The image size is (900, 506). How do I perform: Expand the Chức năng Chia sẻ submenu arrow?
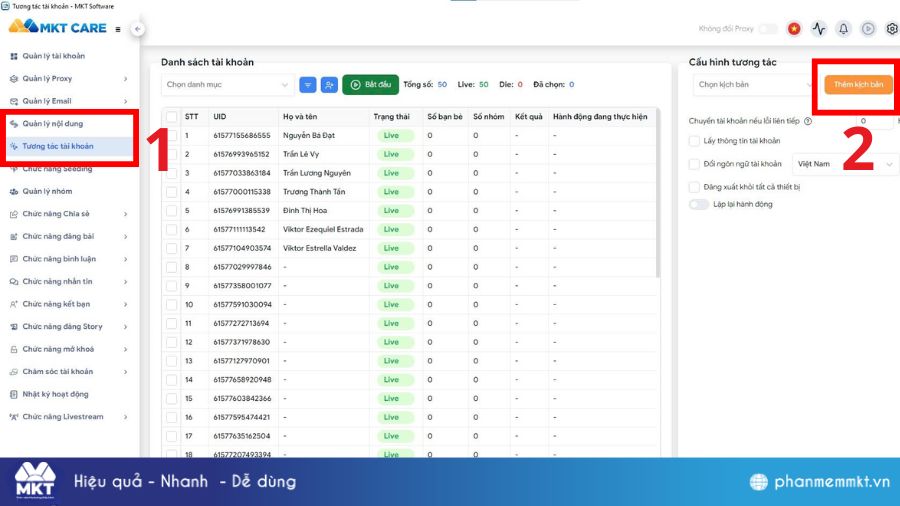point(125,214)
